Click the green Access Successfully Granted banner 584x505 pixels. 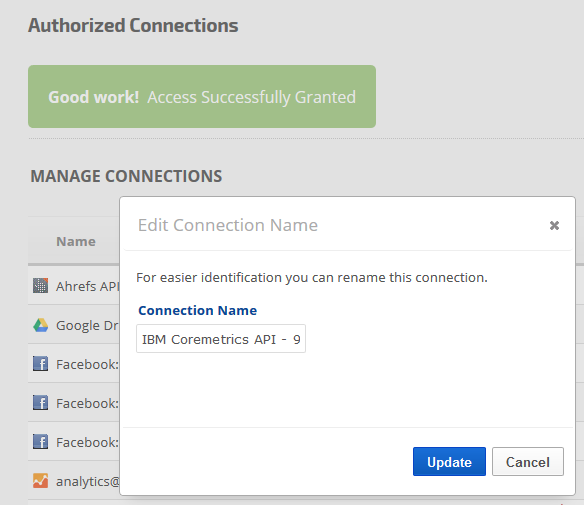(x=202, y=97)
